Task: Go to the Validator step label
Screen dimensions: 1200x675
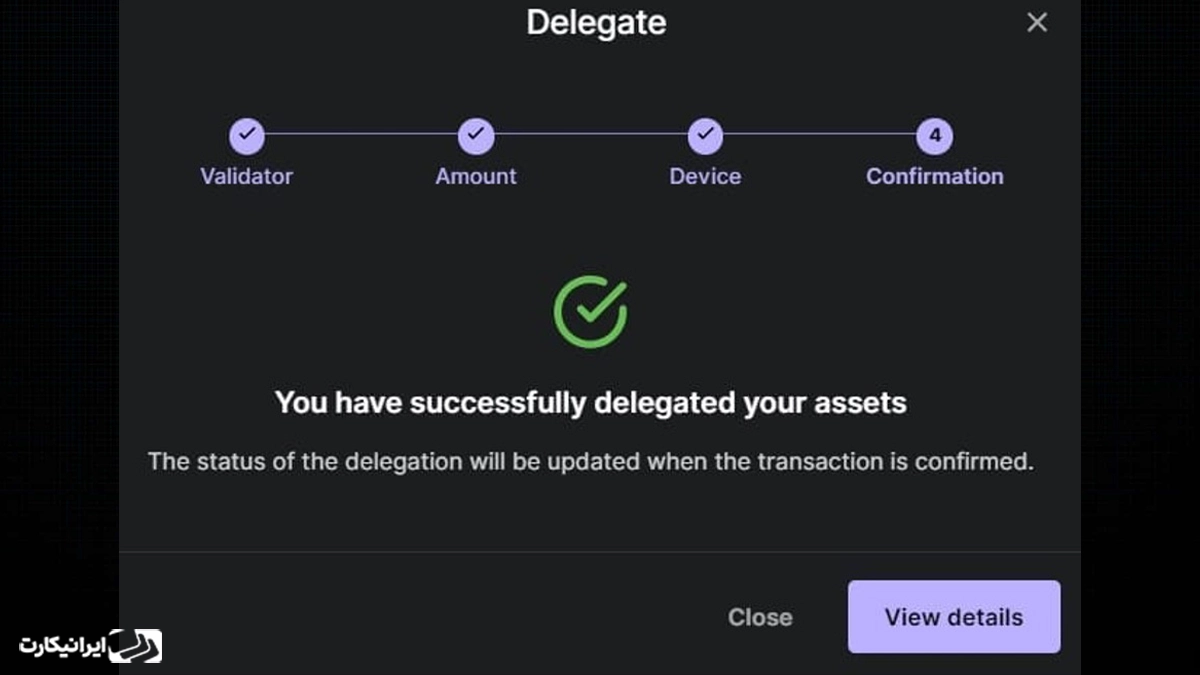Action: 247,176
